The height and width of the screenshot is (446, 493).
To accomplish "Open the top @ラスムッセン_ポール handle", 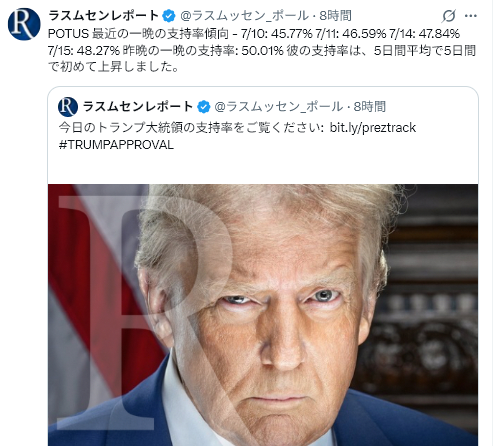I will 244,16.
